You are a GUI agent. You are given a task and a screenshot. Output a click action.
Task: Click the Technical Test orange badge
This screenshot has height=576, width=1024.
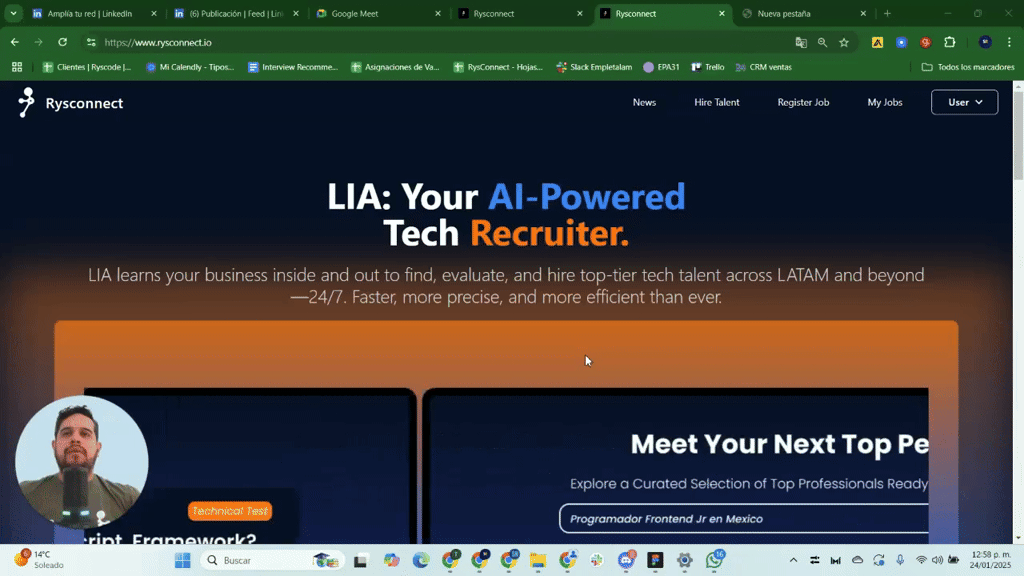230,511
